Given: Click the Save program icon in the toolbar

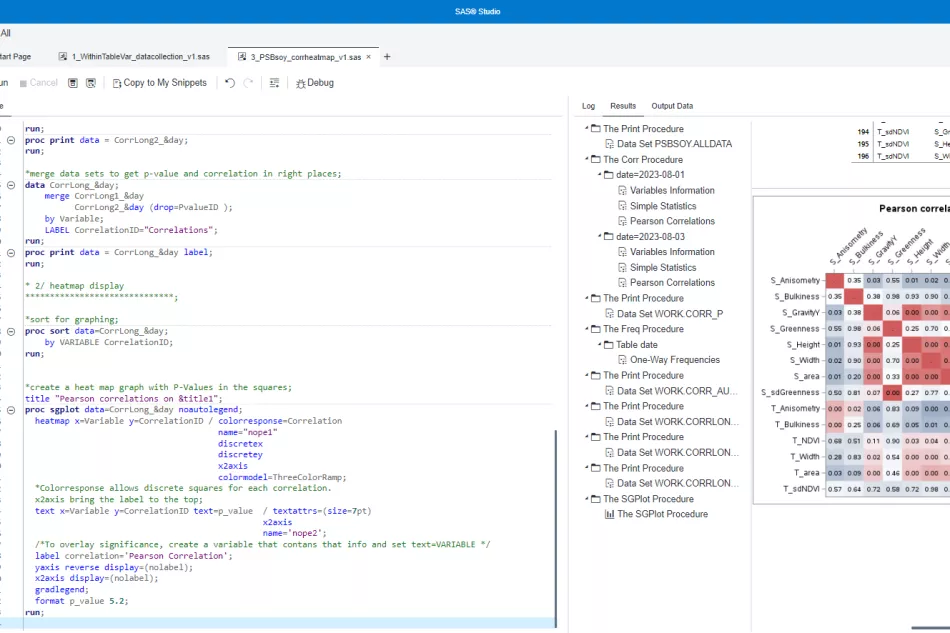Looking at the screenshot, I should (x=73, y=83).
